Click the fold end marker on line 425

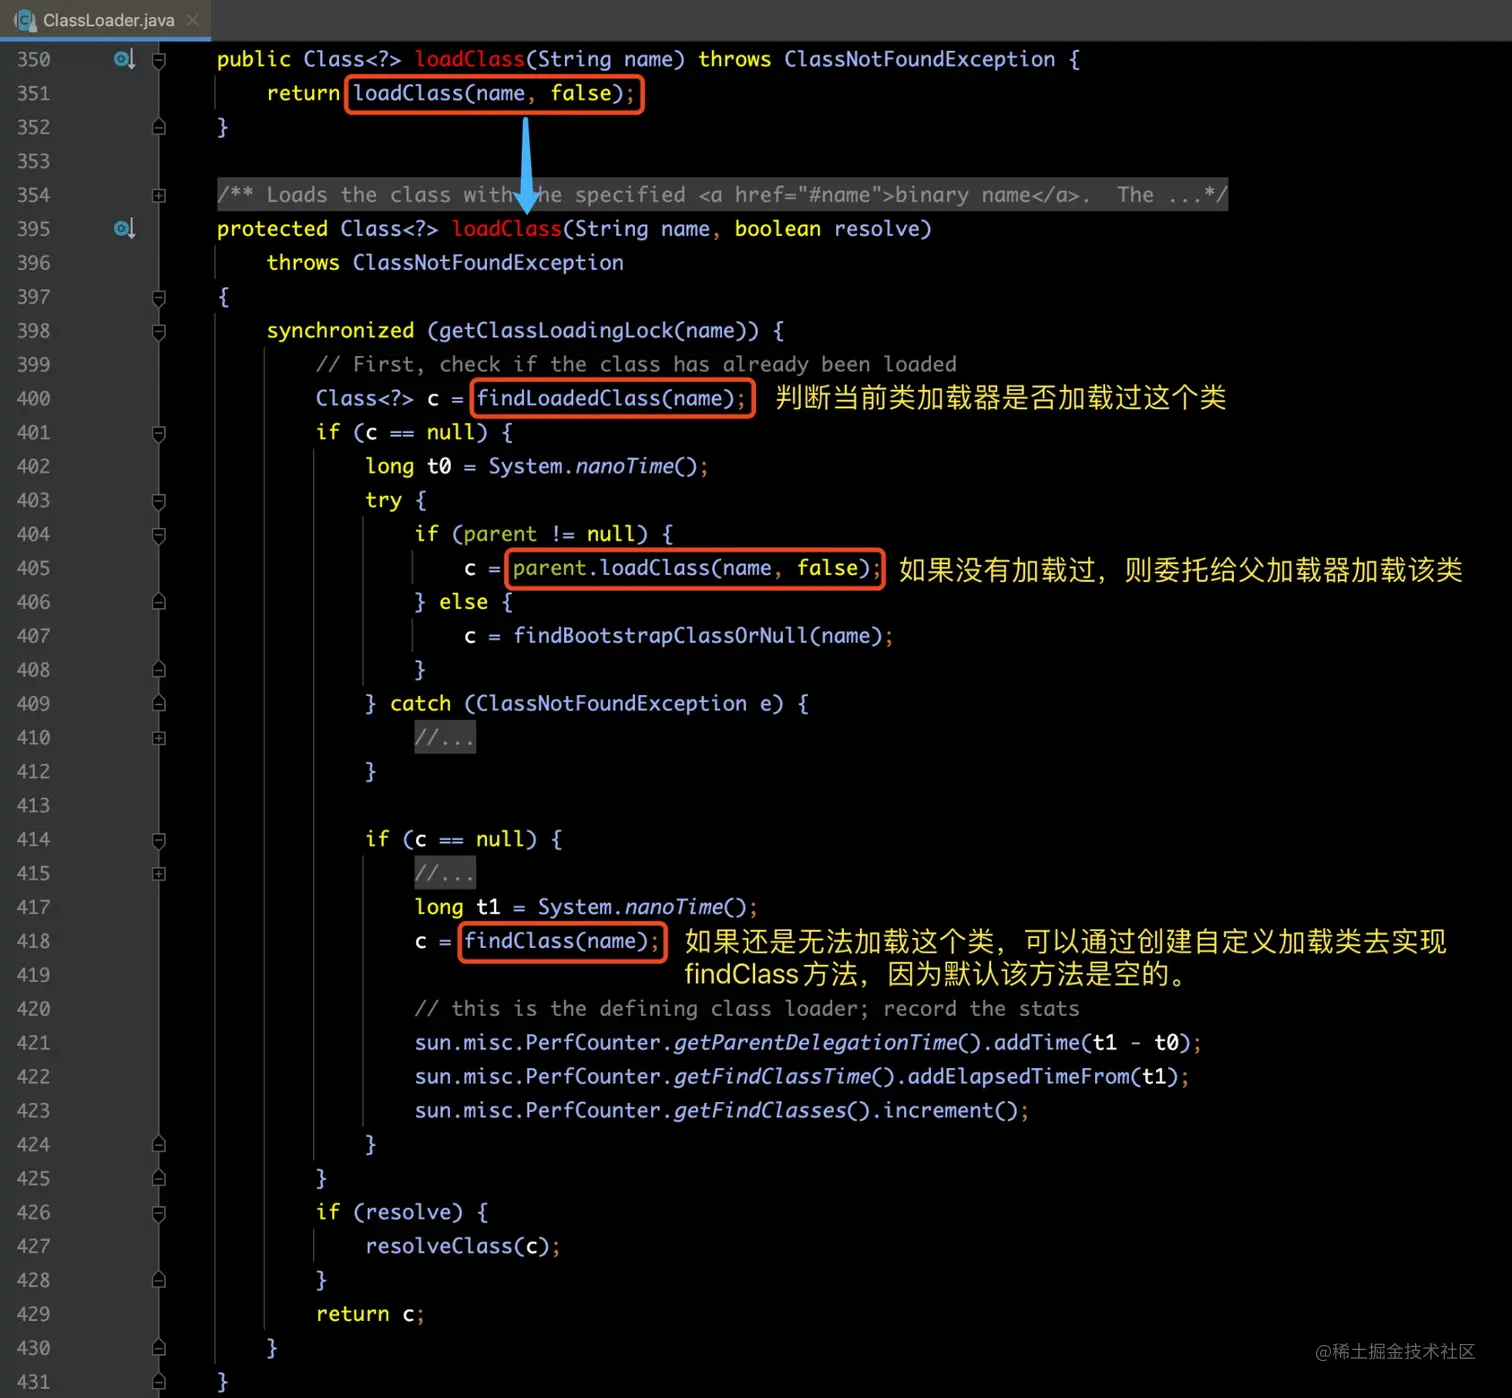coord(159,1178)
